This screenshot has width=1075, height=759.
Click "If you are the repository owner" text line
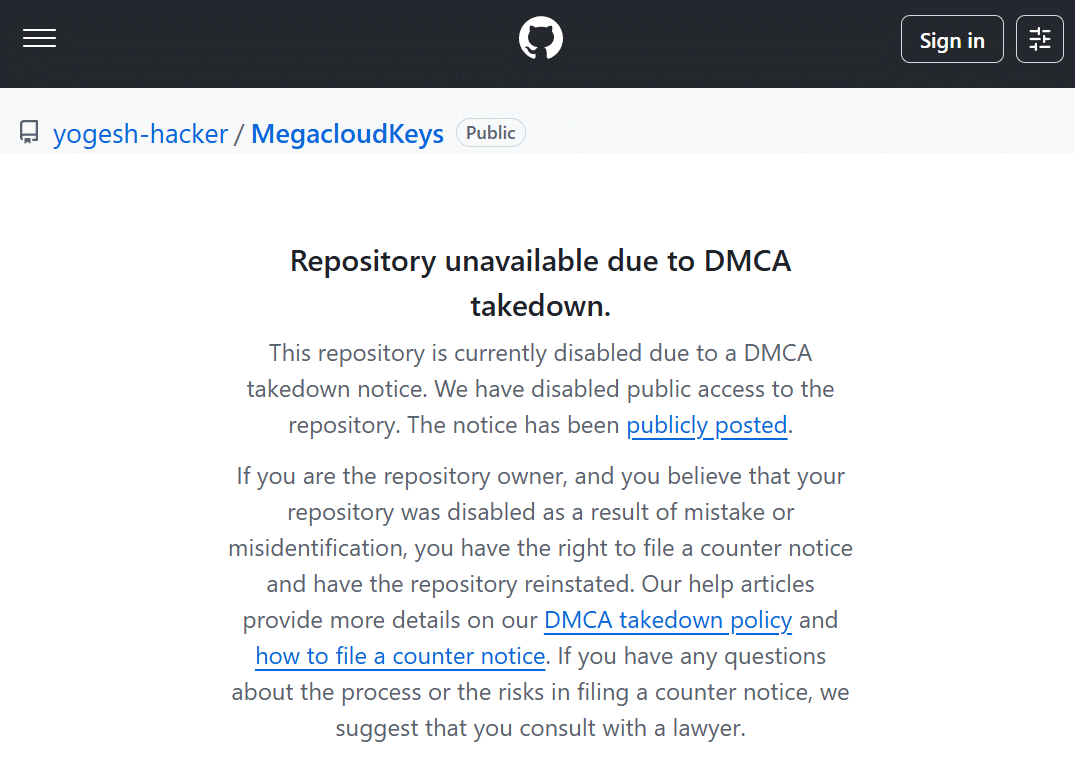(540, 476)
